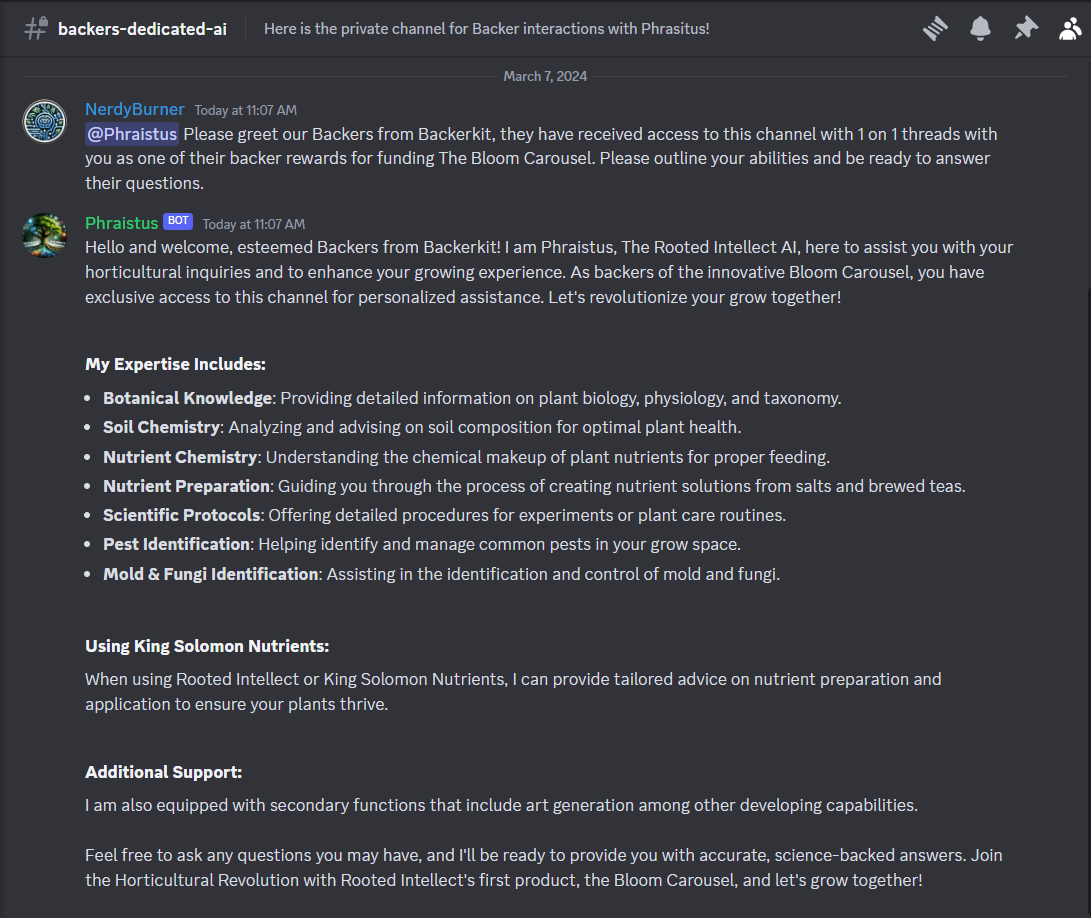Open the Phraistus bot avatar
Screen dimensions: 1091x918
coord(44,234)
